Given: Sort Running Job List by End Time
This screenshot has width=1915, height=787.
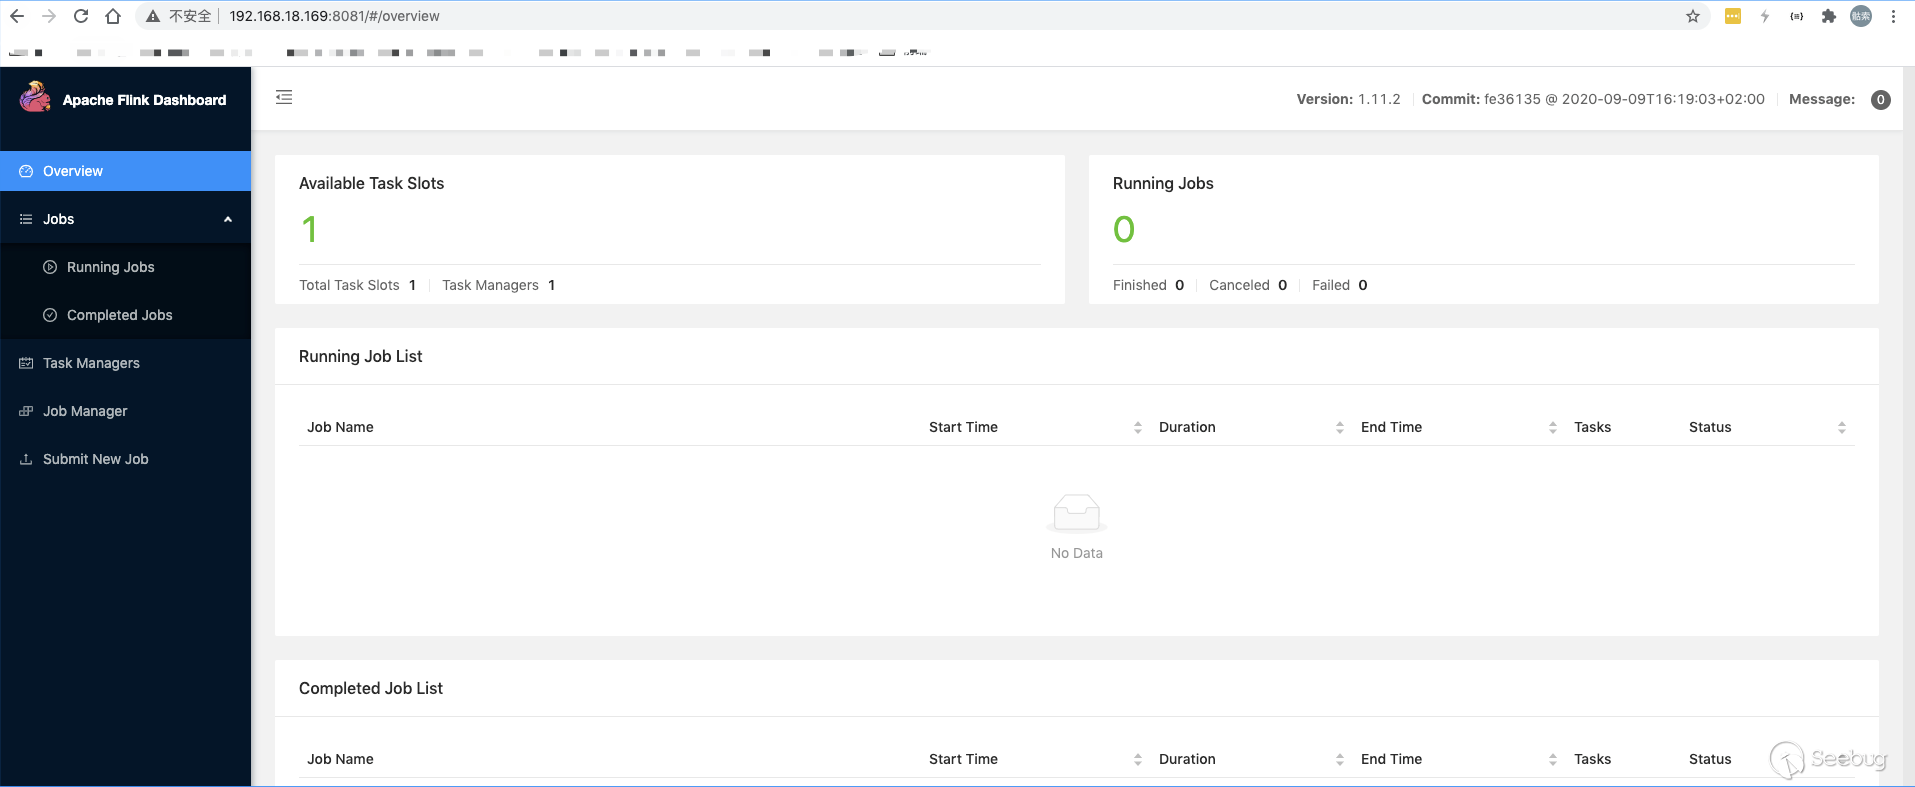Looking at the screenshot, I should coord(1552,427).
